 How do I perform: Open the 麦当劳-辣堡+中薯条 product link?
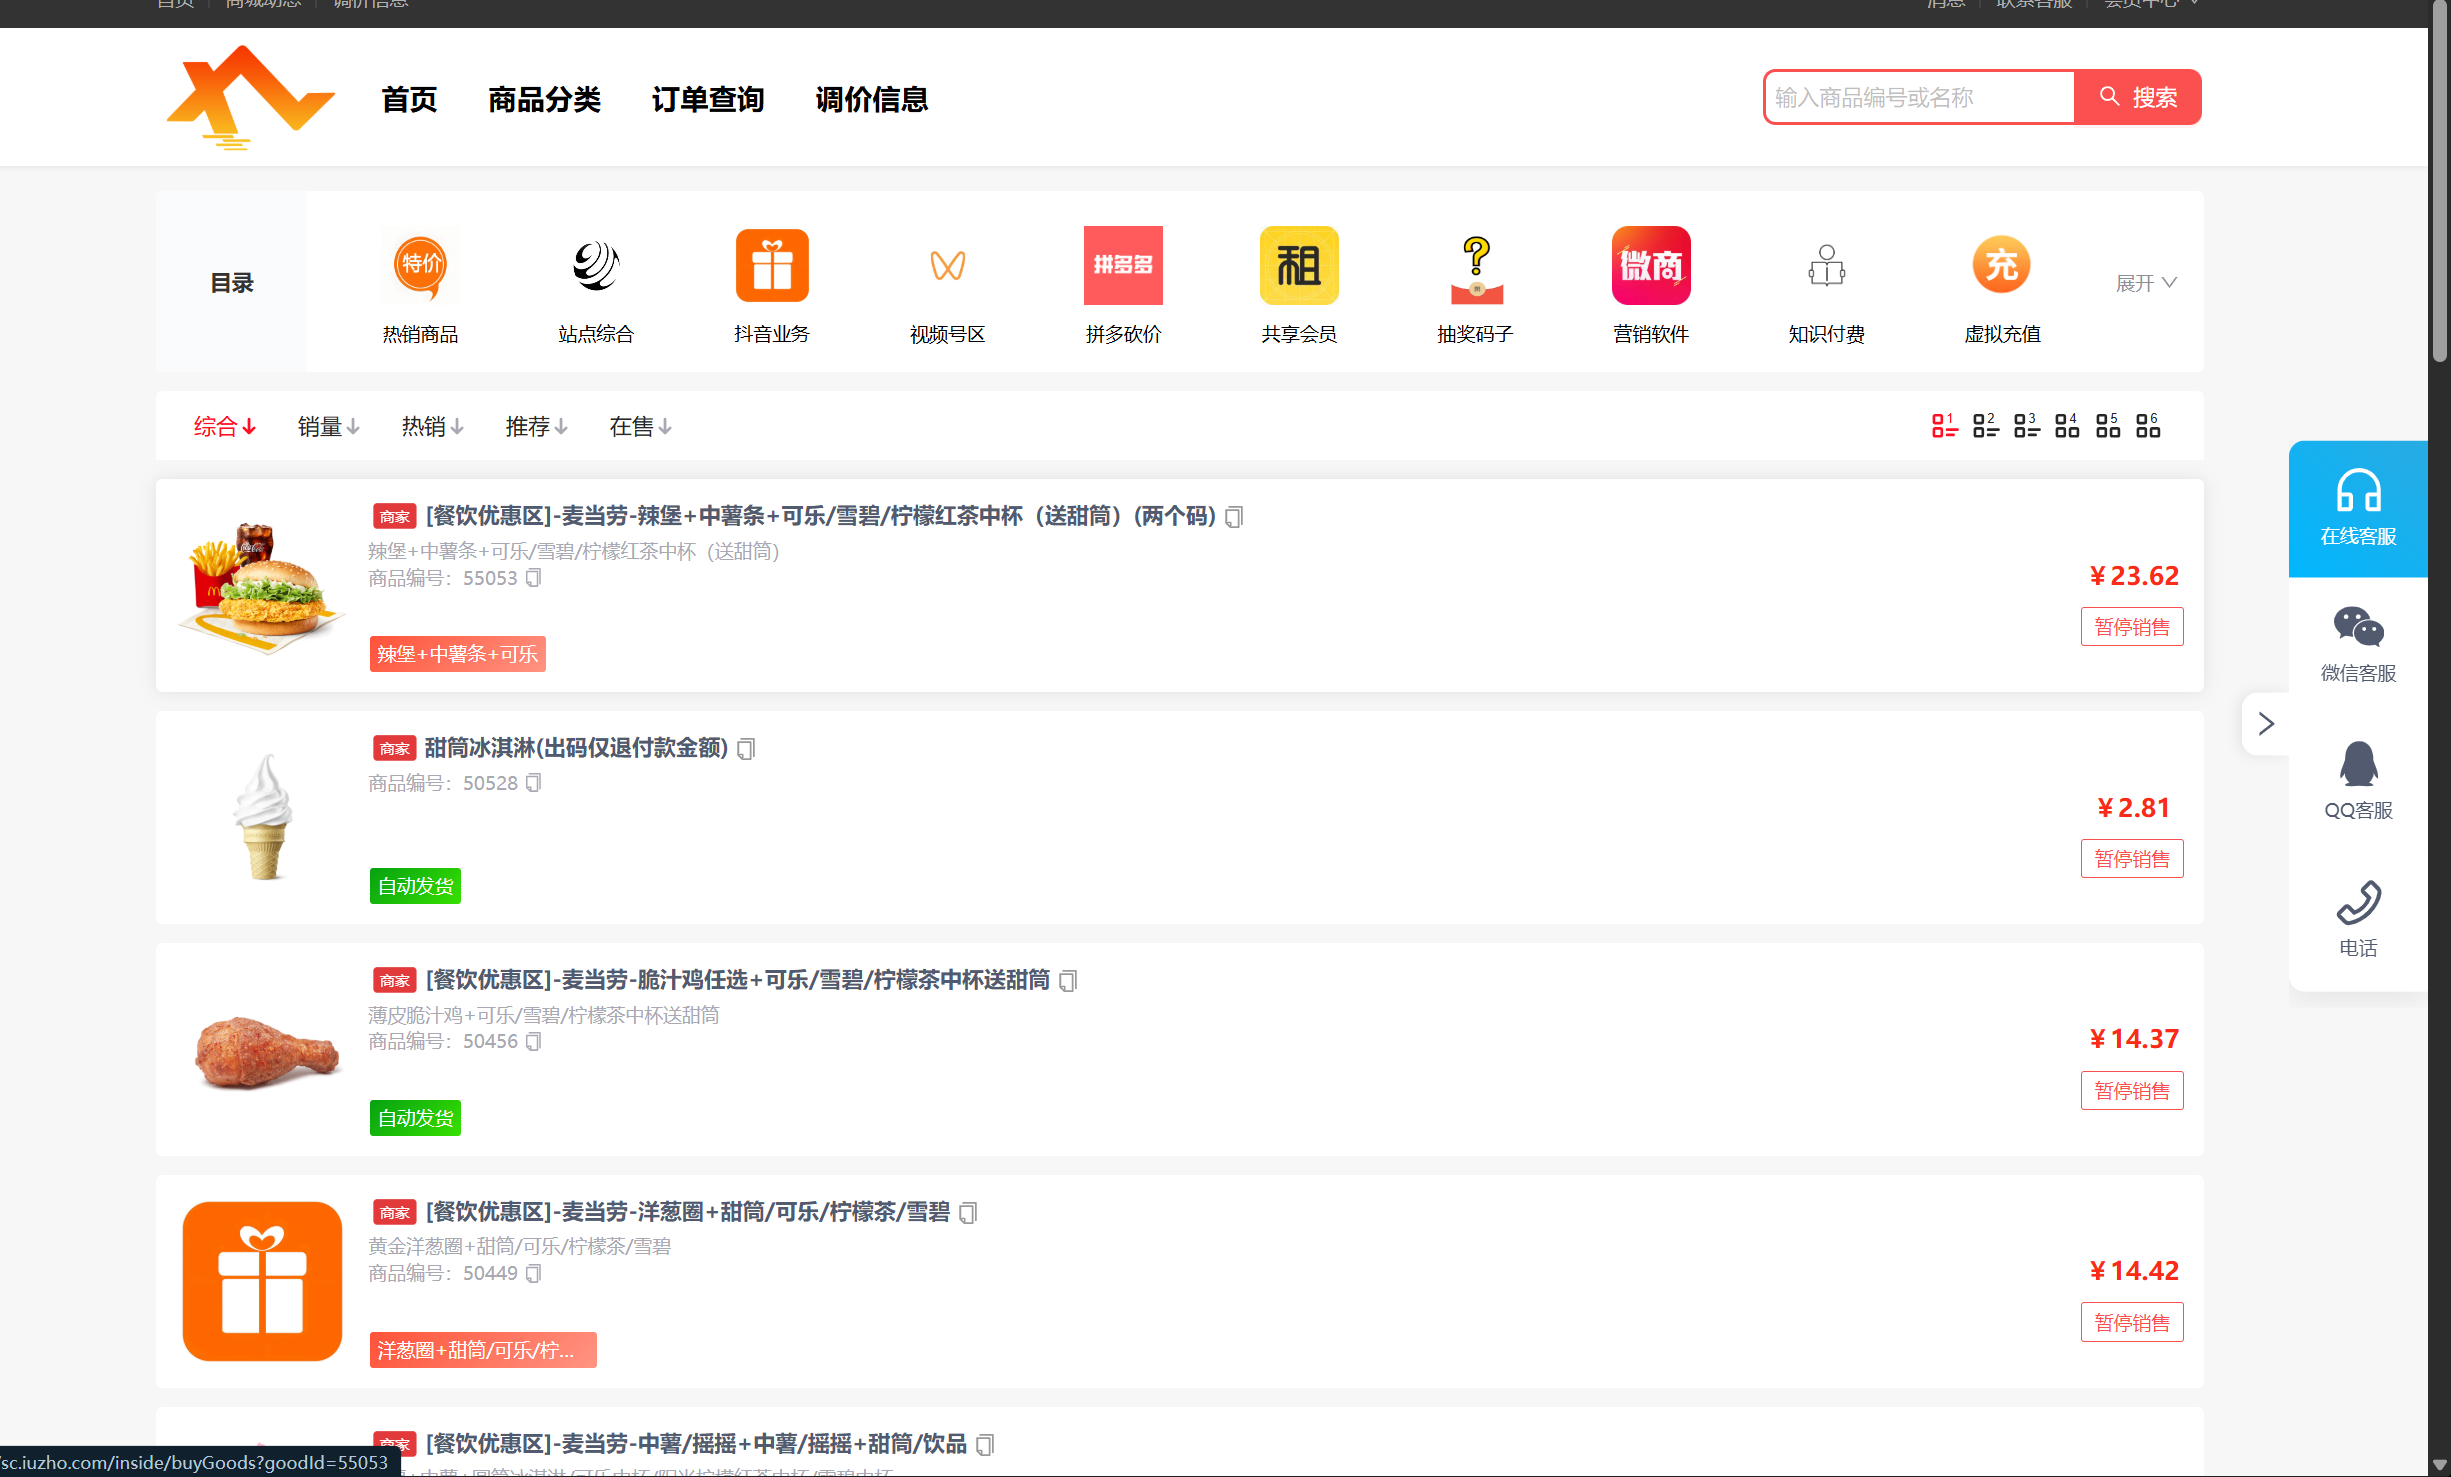[820, 516]
